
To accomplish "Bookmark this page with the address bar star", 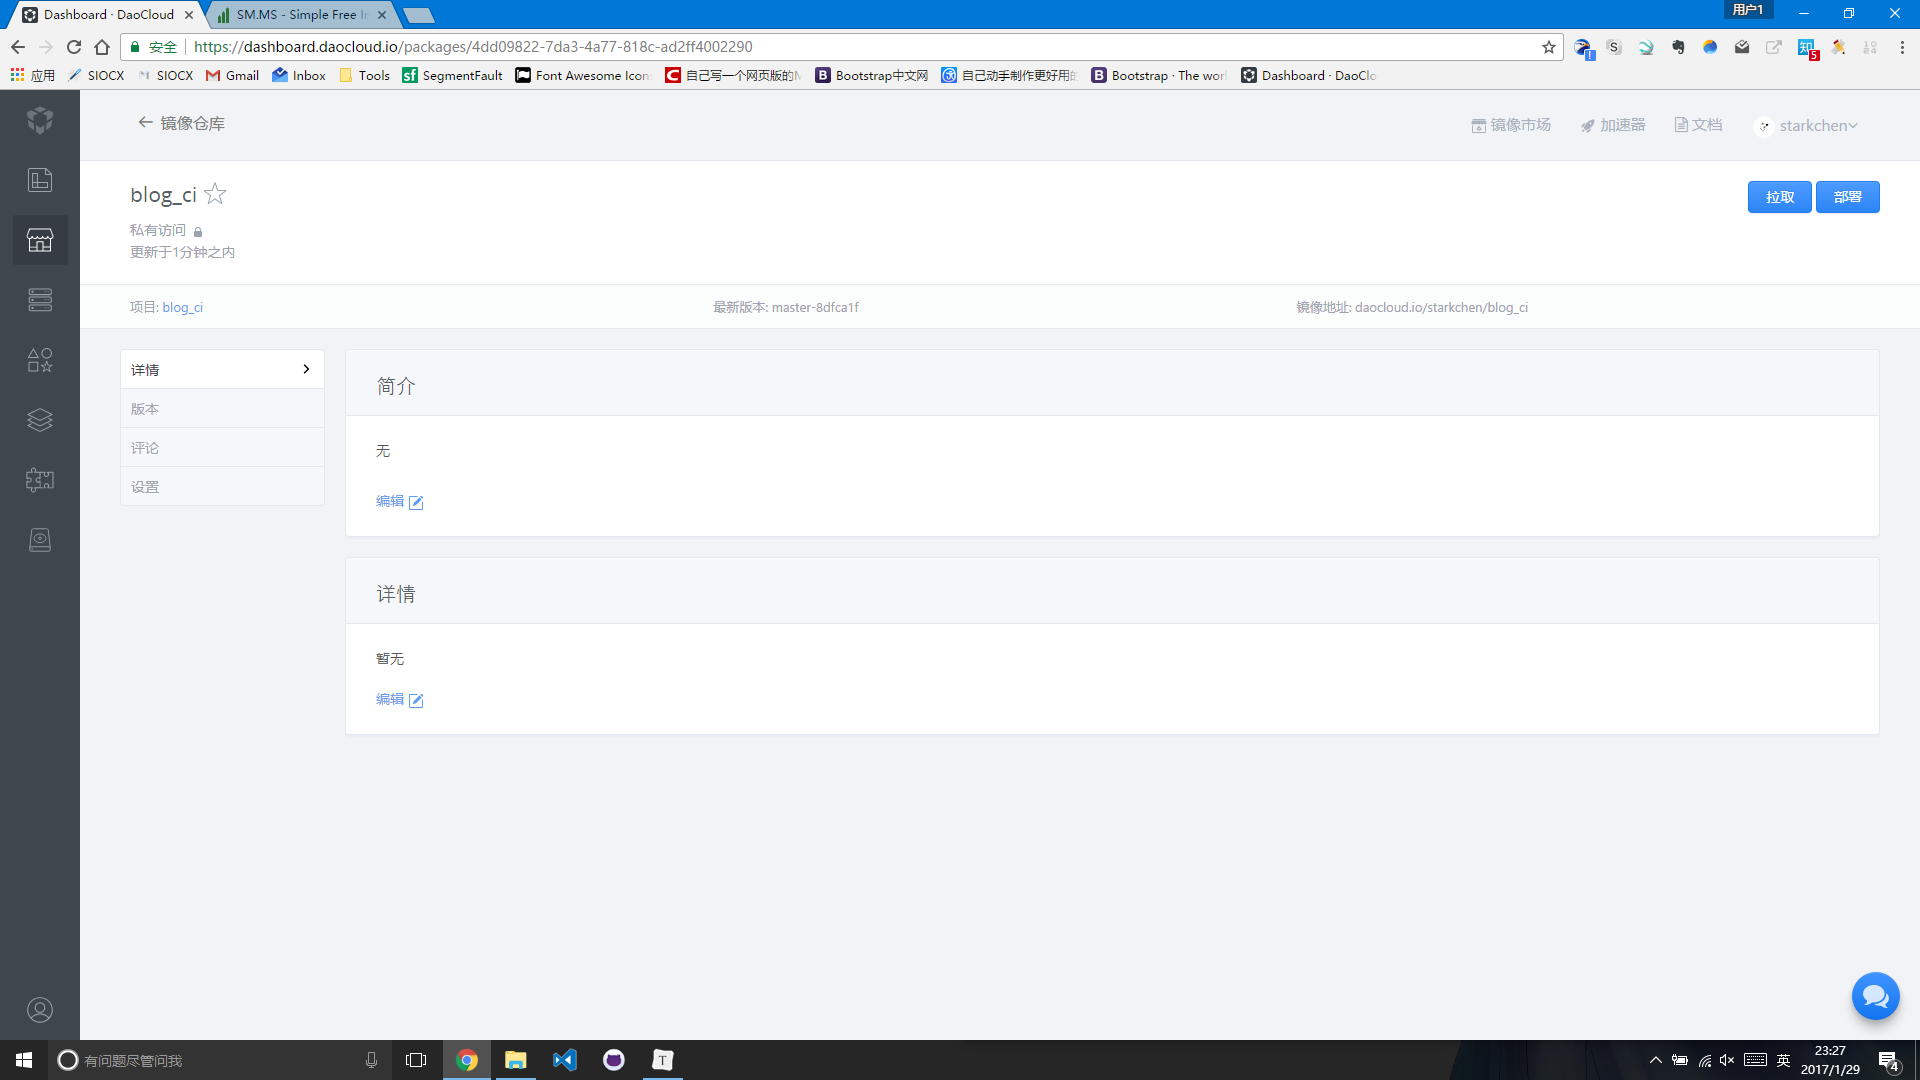I will (x=1549, y=47).
